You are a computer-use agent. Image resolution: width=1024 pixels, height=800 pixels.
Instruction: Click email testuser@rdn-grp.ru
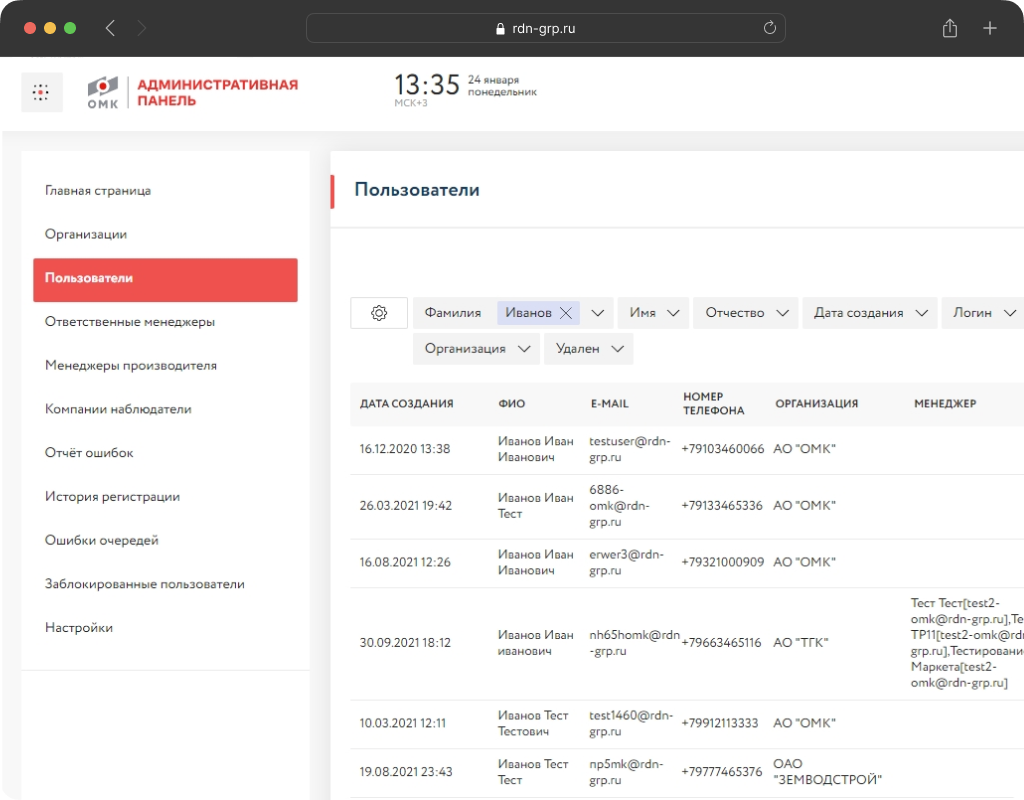point(630,449)
